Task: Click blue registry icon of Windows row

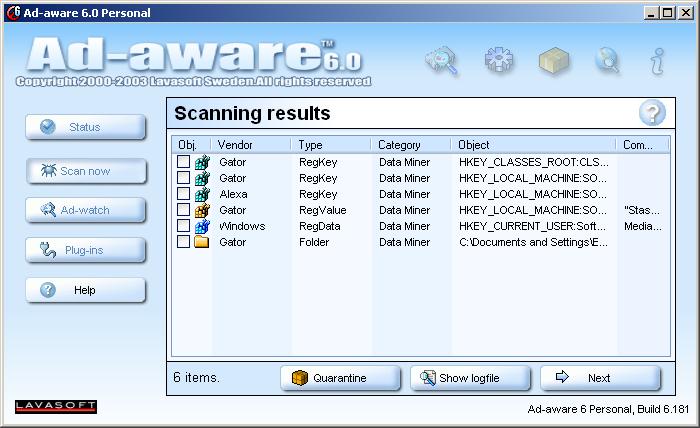Action: [x=202, y=226]
